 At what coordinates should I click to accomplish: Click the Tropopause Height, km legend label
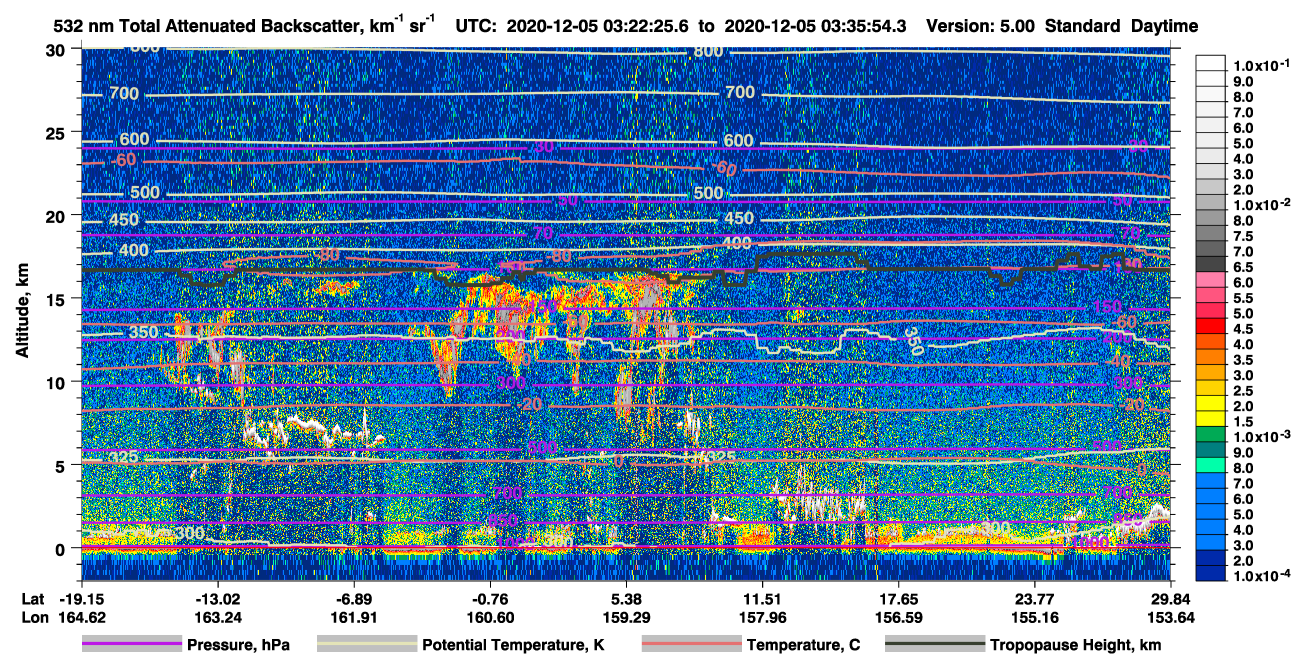pyautogui.click(x=1075, y=645)
